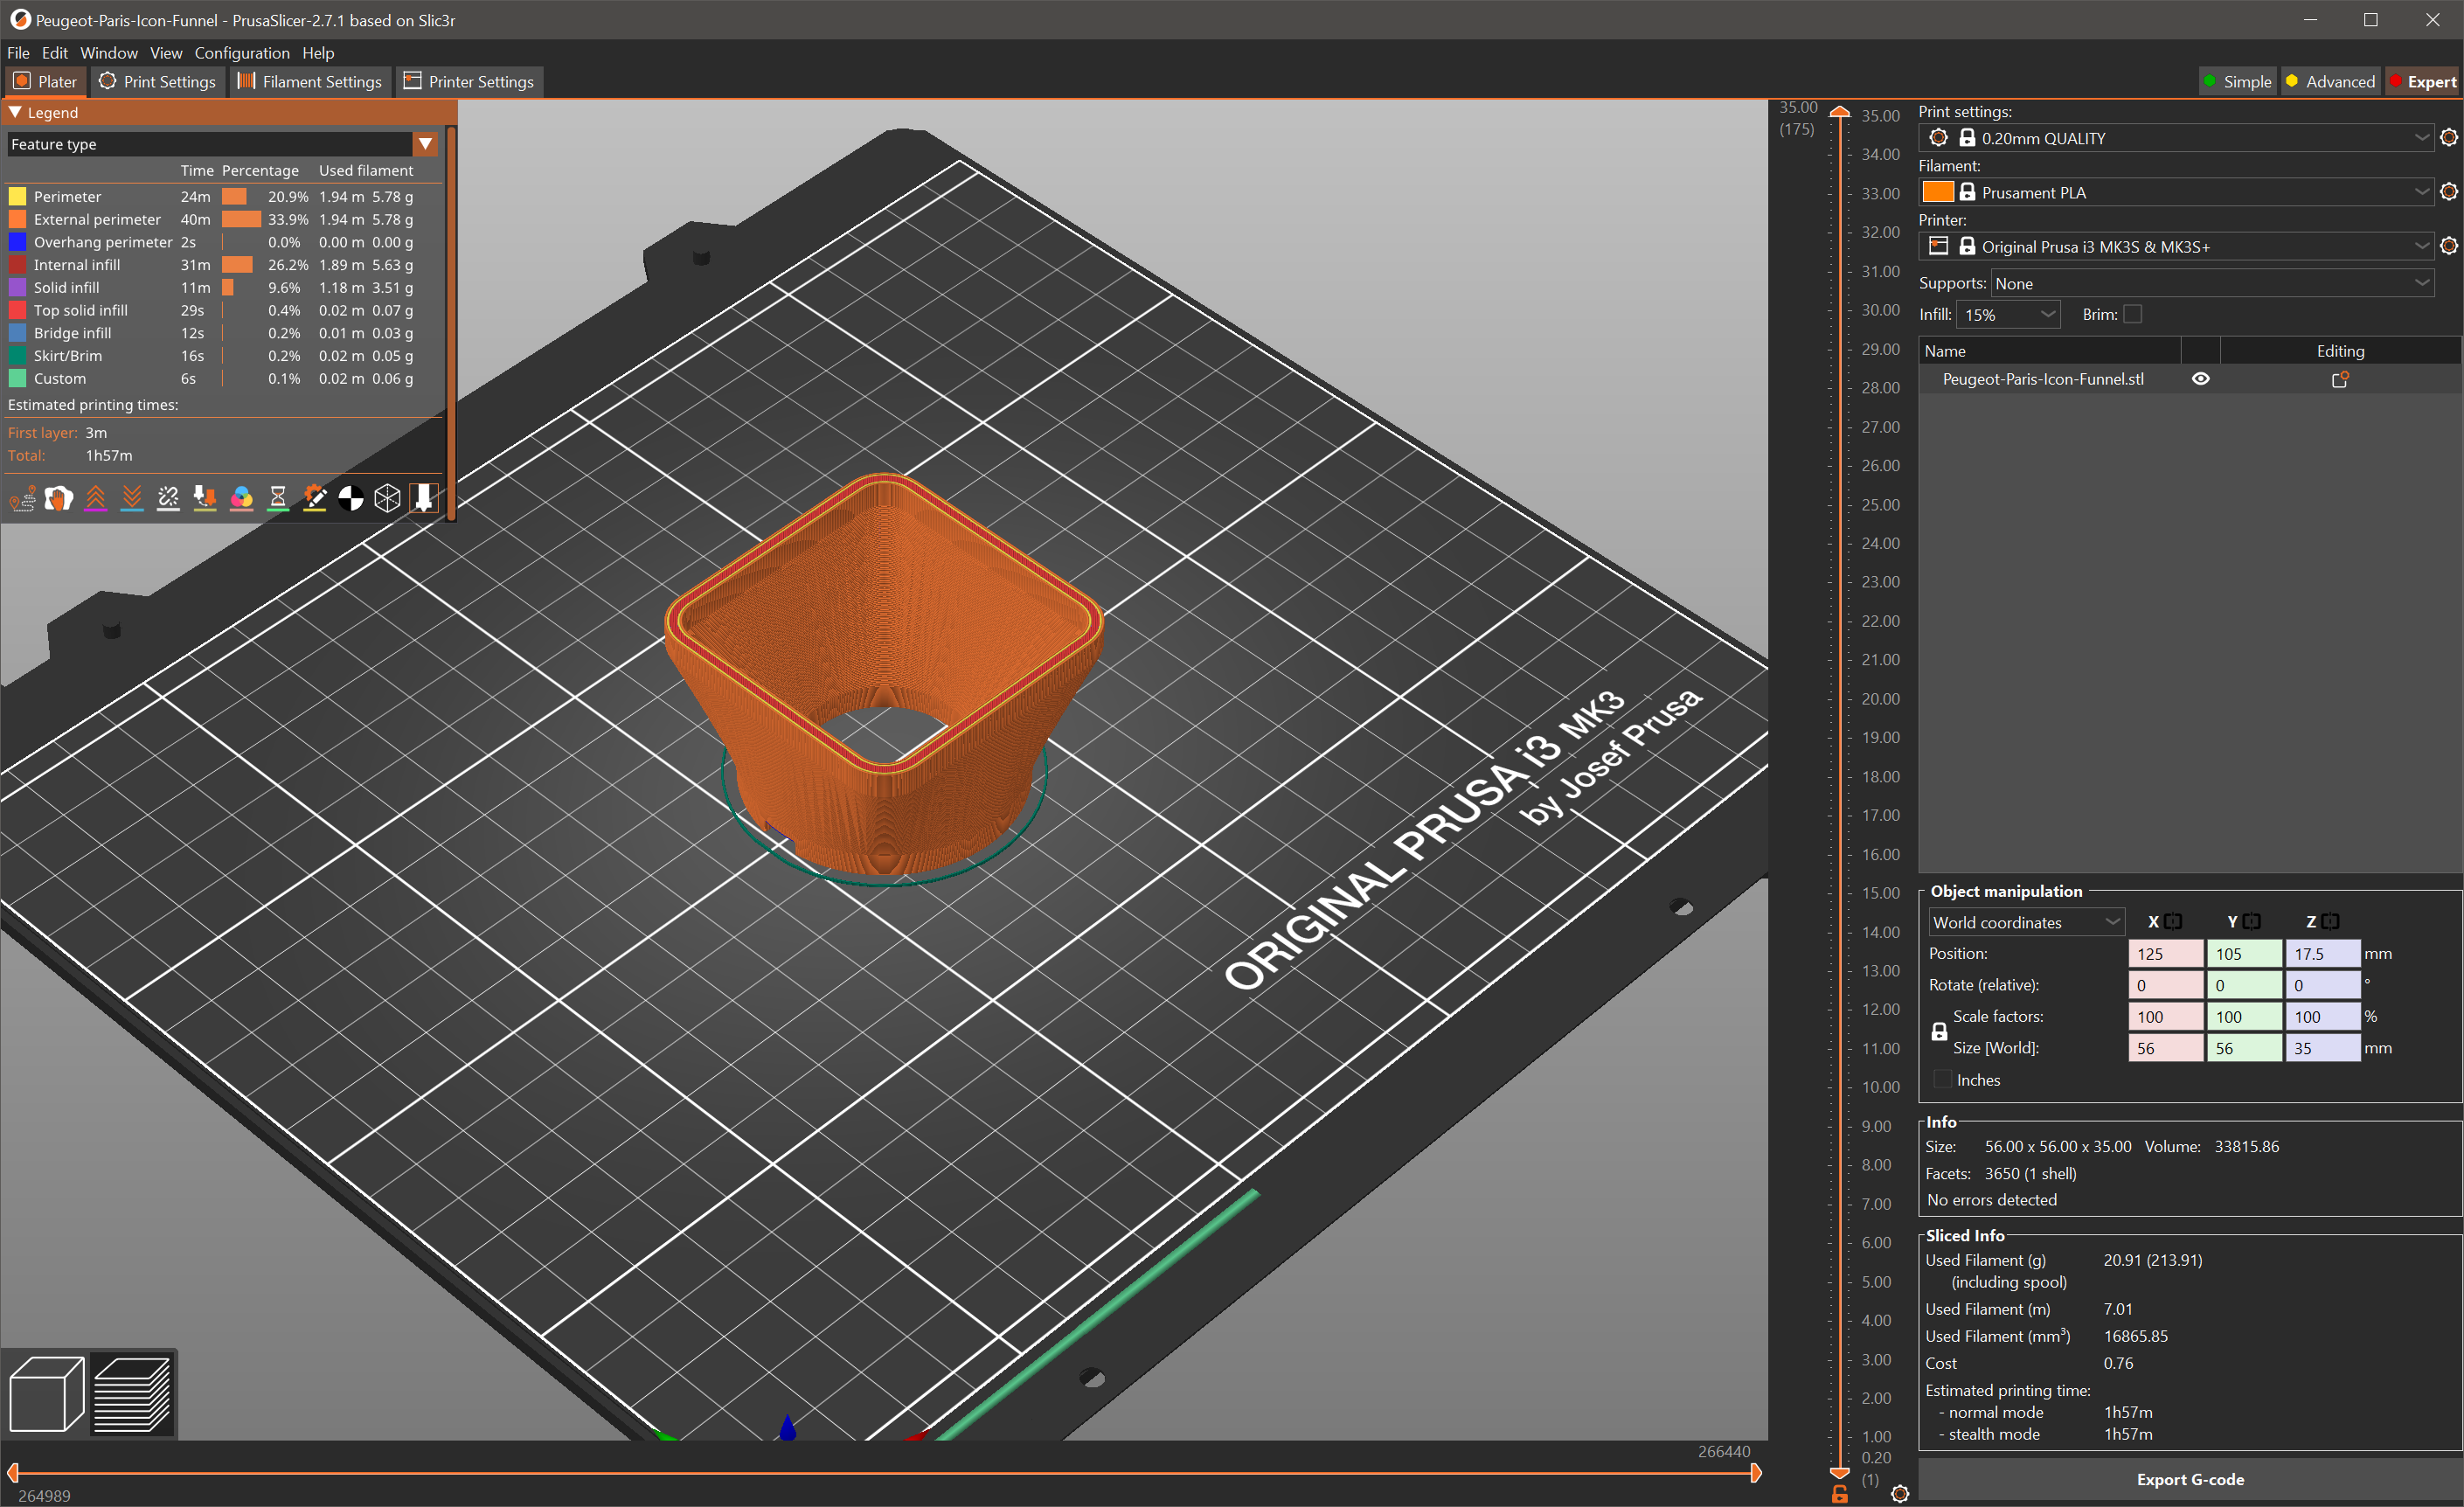Switch to Advanced mode

[x=2329, y=82]
